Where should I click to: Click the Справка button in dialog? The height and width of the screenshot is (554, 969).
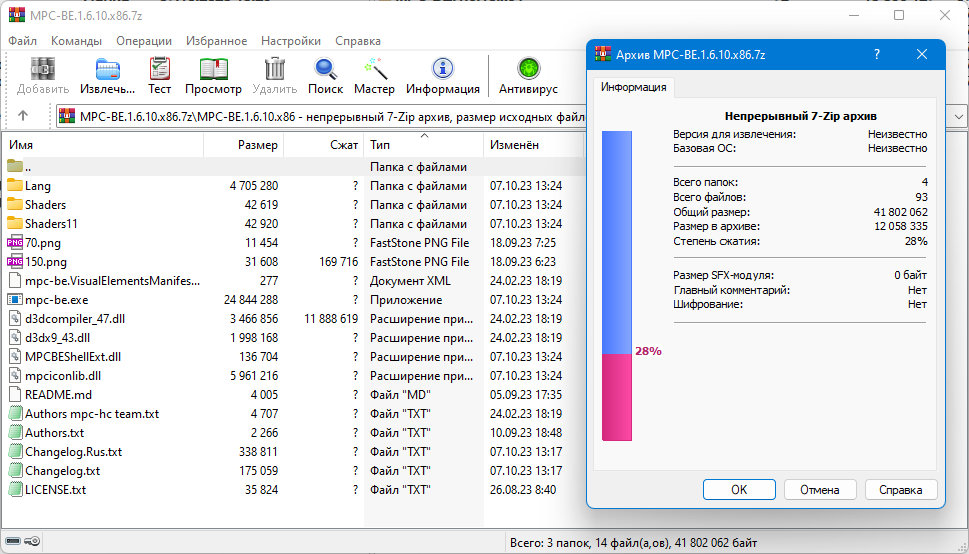point(901,490)
